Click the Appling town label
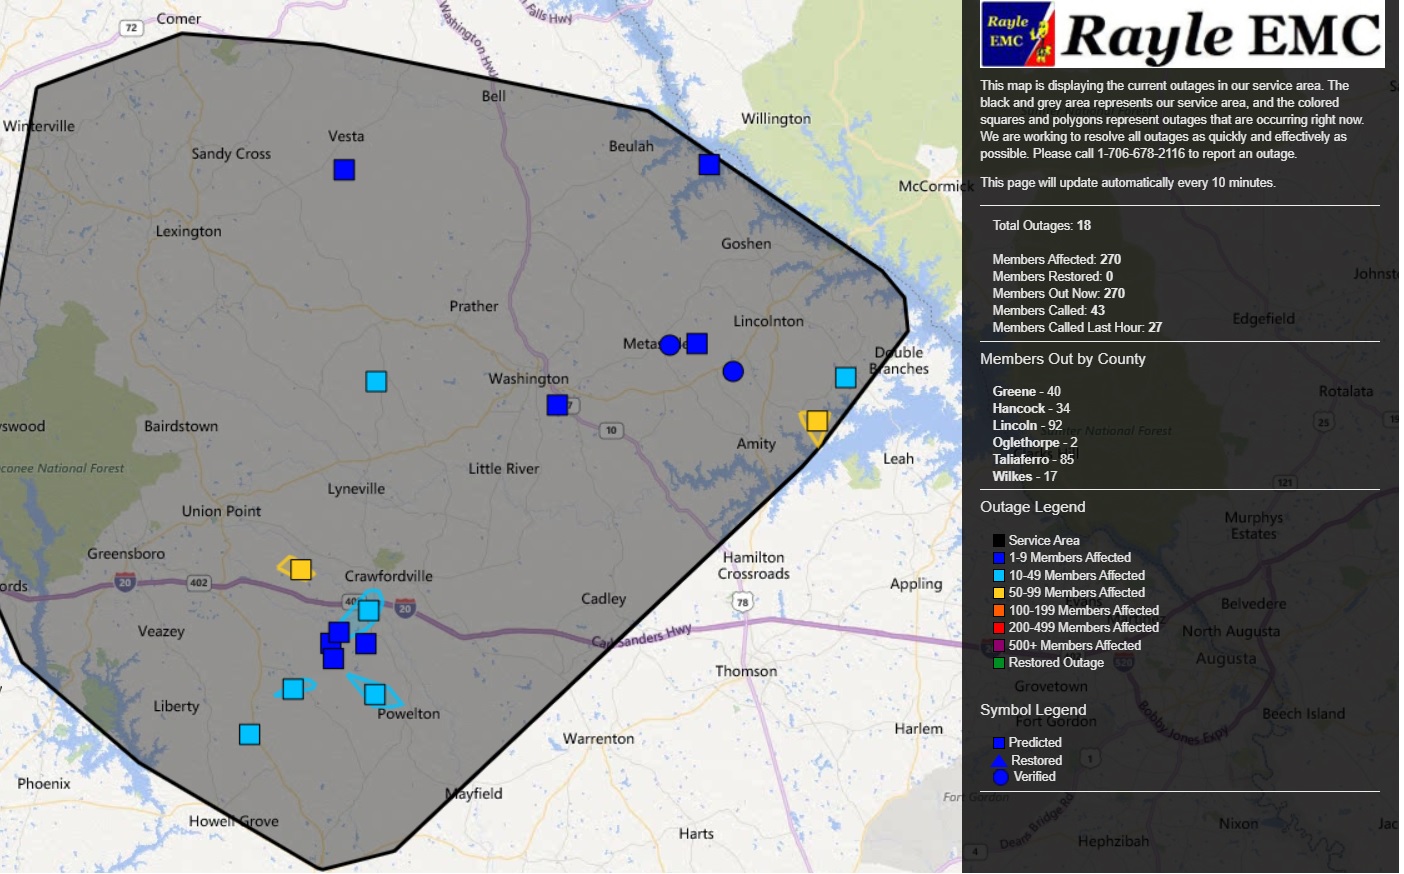 (916, 584)
